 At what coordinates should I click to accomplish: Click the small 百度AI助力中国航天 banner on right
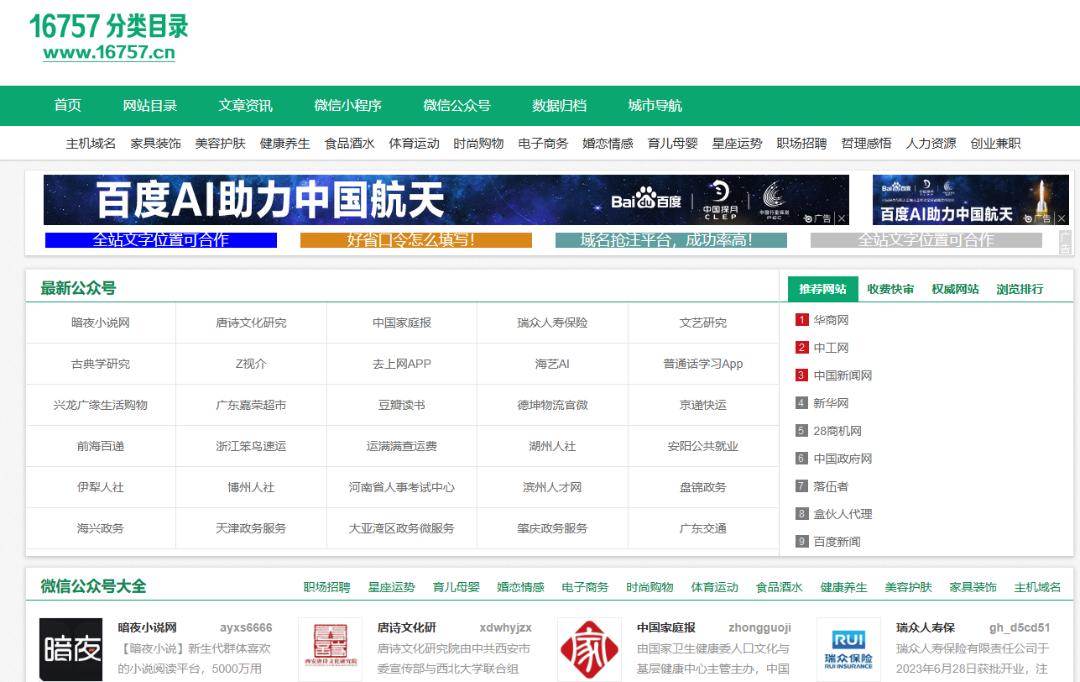click(970, 200)
